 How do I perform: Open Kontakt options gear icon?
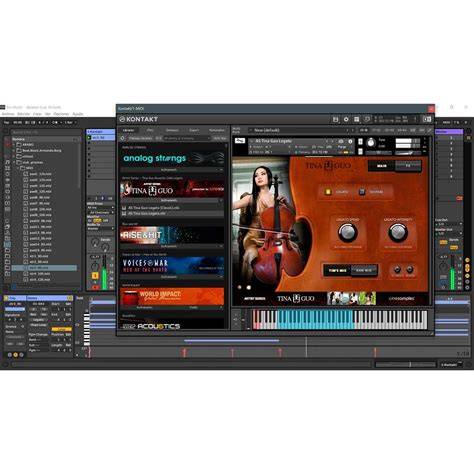(346, 119)
